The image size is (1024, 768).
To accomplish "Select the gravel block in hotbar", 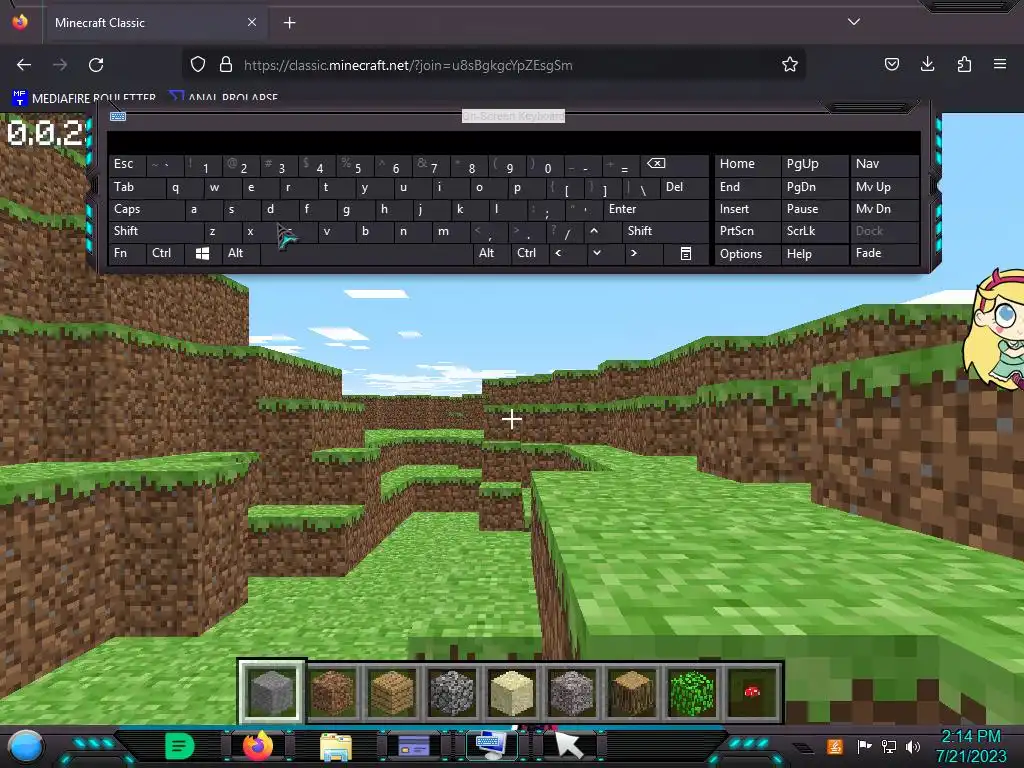I will 572,692.
